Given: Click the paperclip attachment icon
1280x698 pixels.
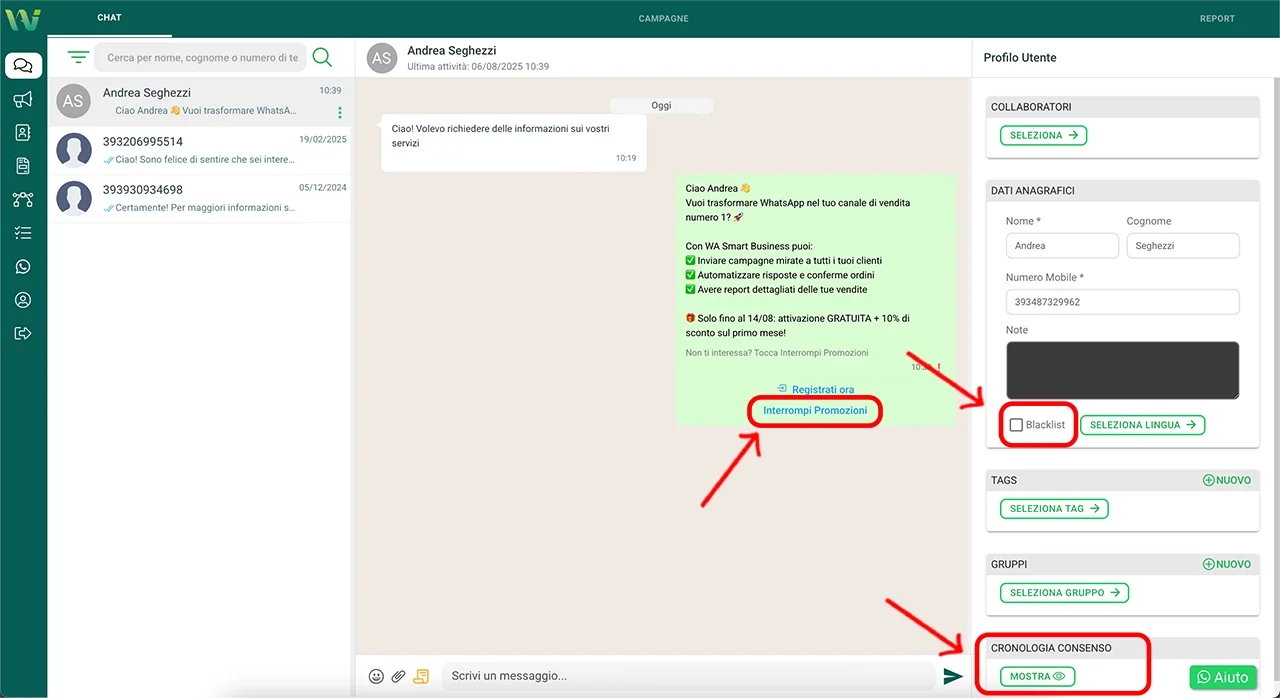Looking at the screenshot, I should (x=398, y=676).
